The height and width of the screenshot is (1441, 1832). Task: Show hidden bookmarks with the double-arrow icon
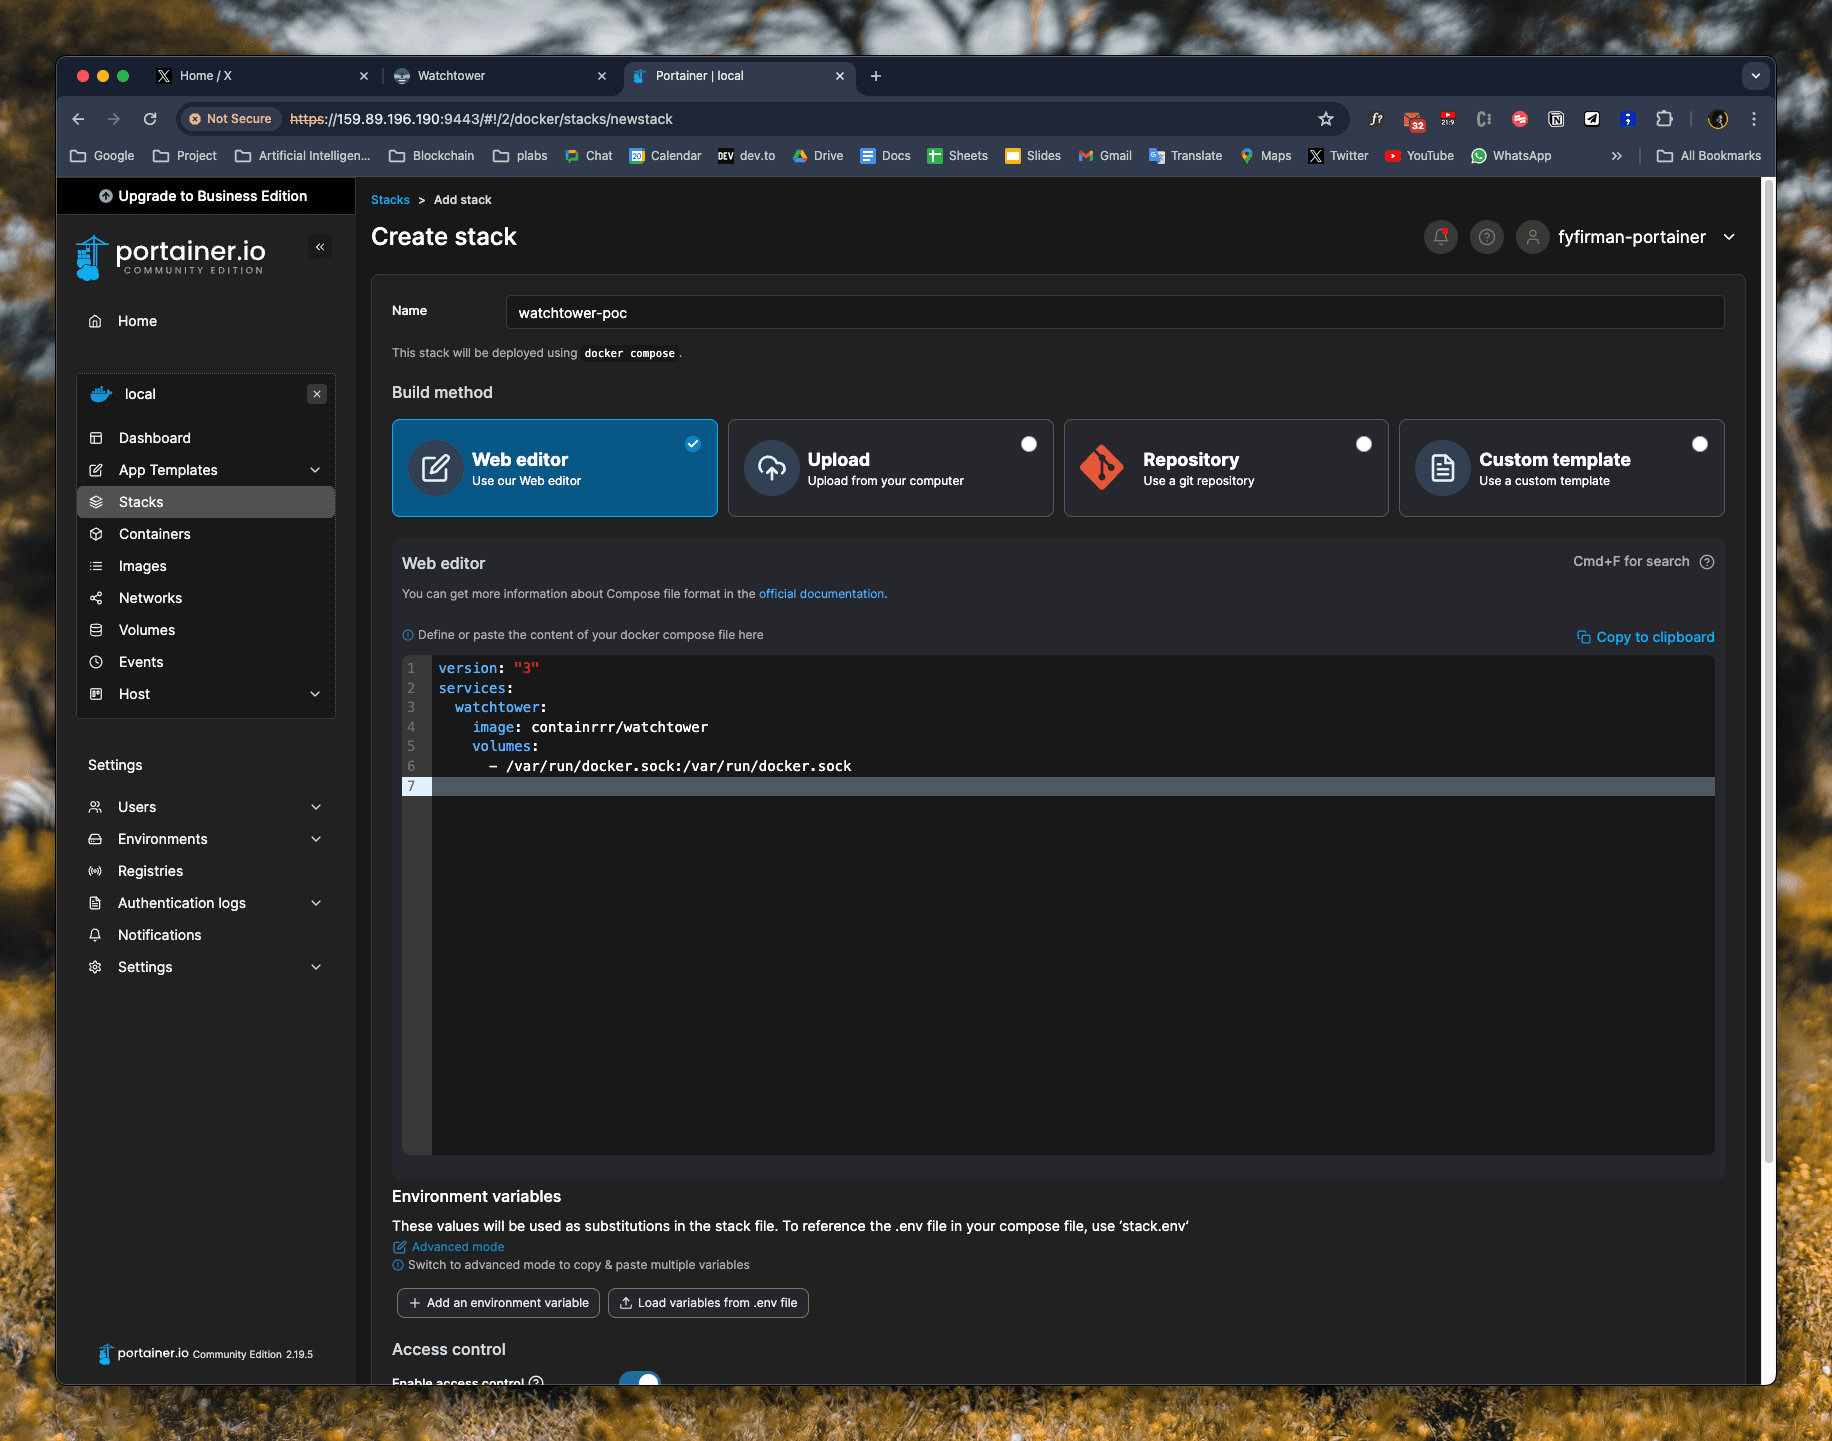tap(1617, 156)
